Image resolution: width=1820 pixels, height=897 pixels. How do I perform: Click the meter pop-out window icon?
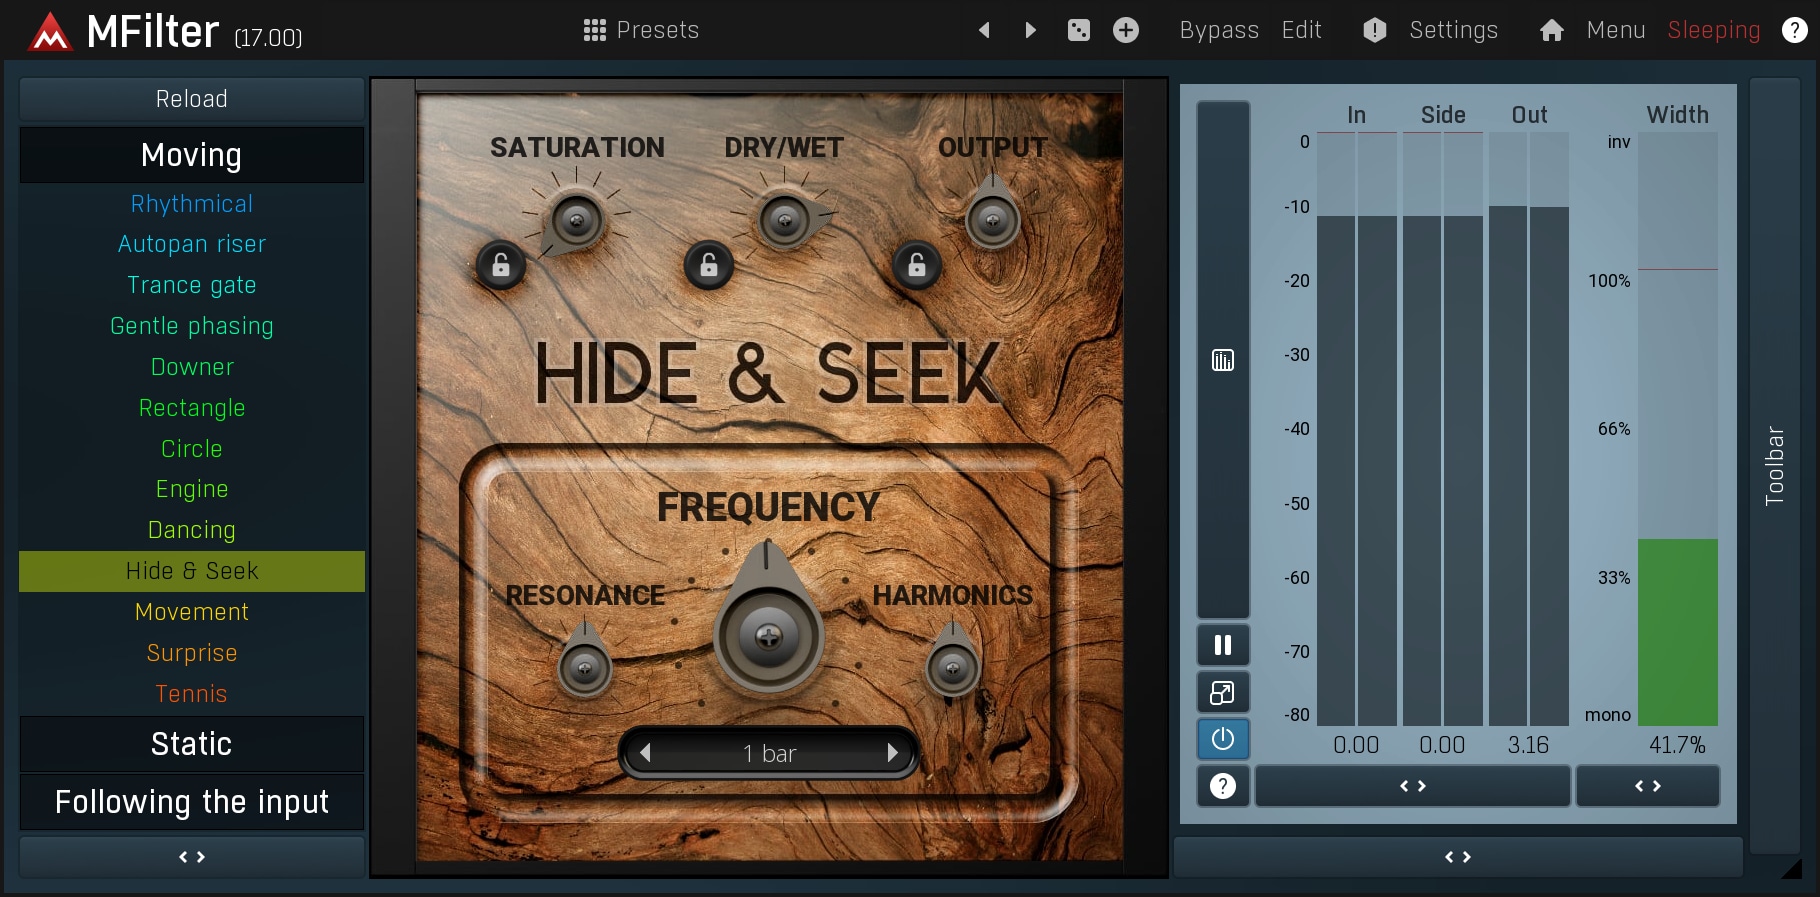(x=1222, y=692)
